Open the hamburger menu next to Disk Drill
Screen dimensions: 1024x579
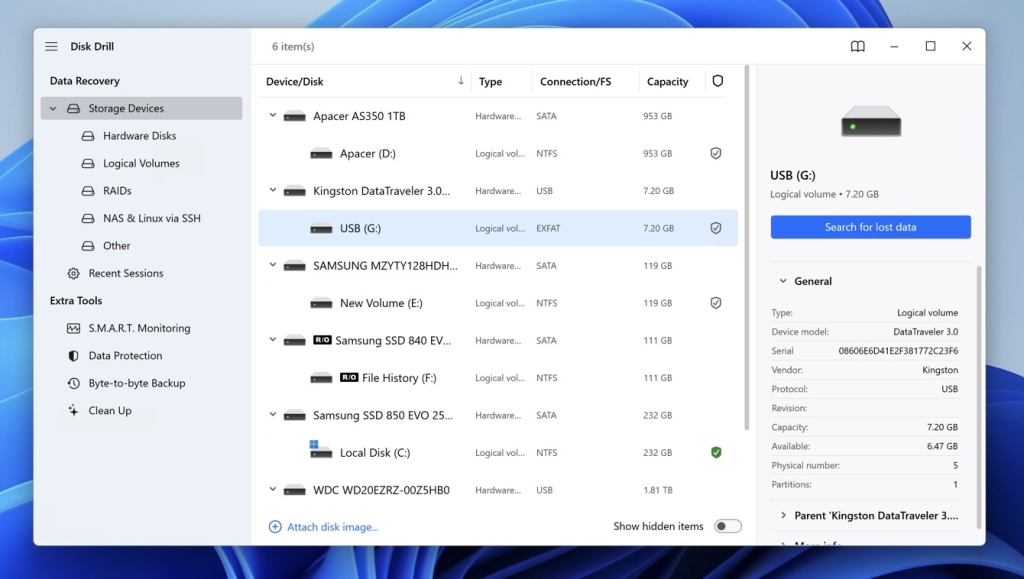pyautogui.click(x=51, y=47)
